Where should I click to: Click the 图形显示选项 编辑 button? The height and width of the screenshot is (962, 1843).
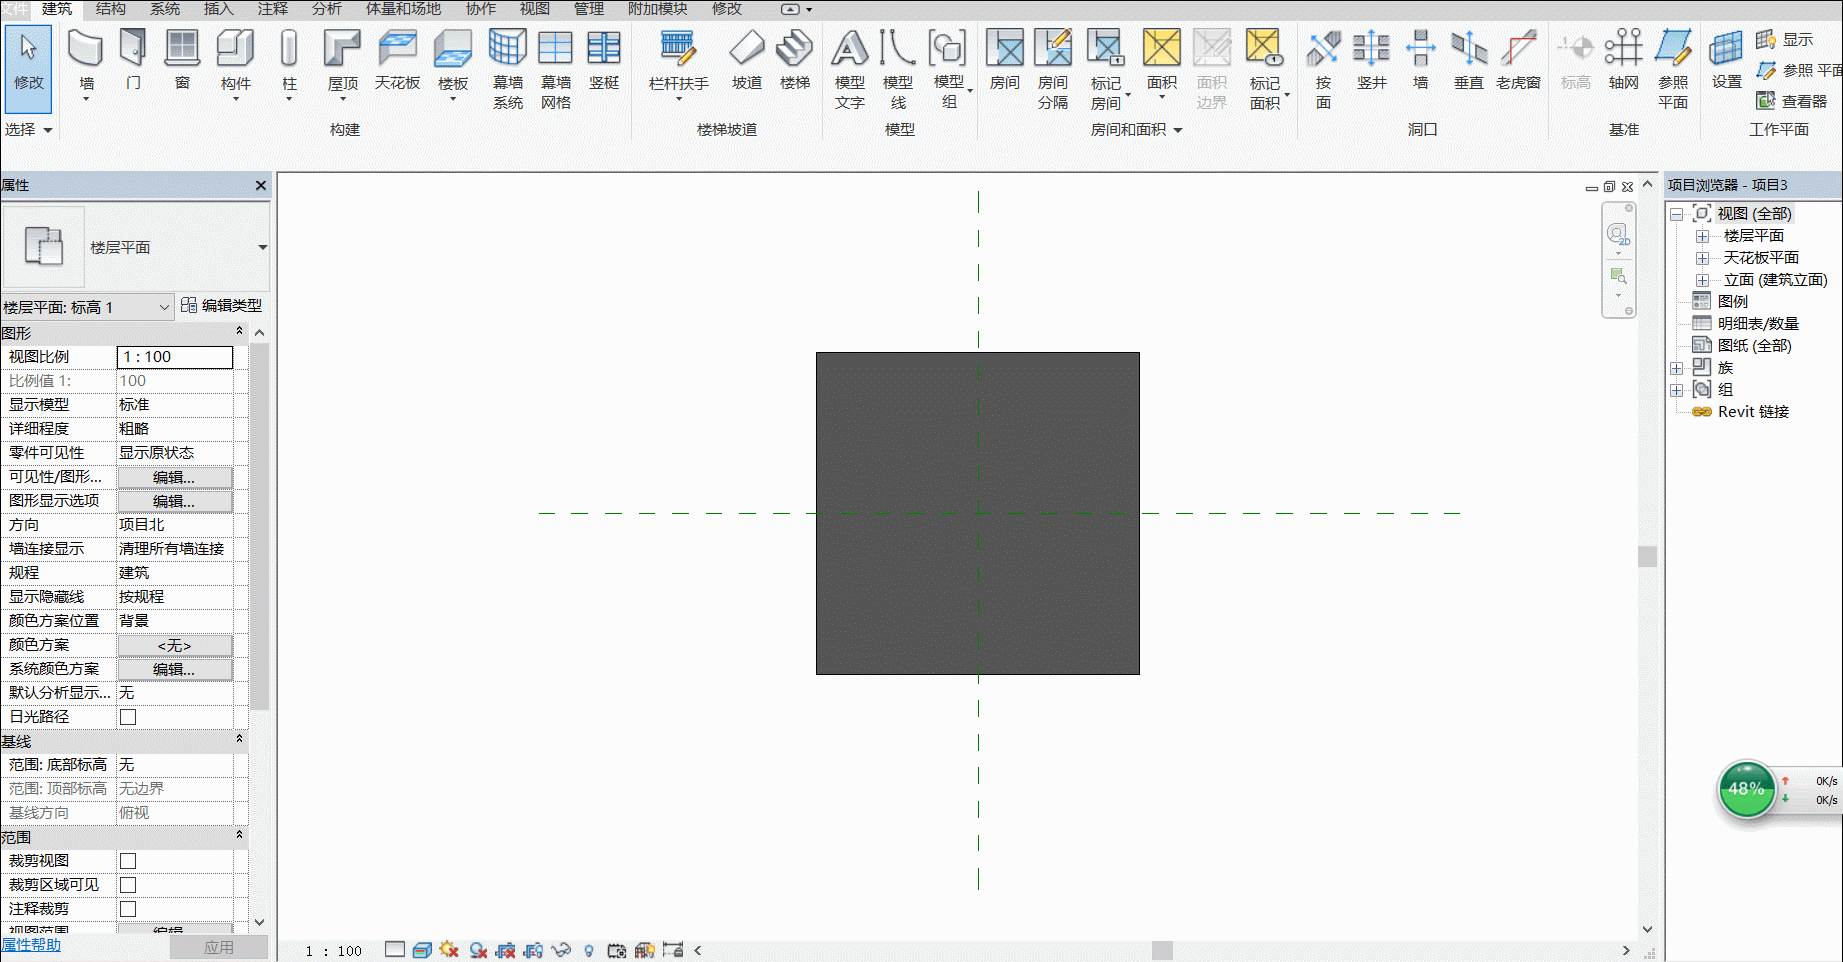coord(175,501)
